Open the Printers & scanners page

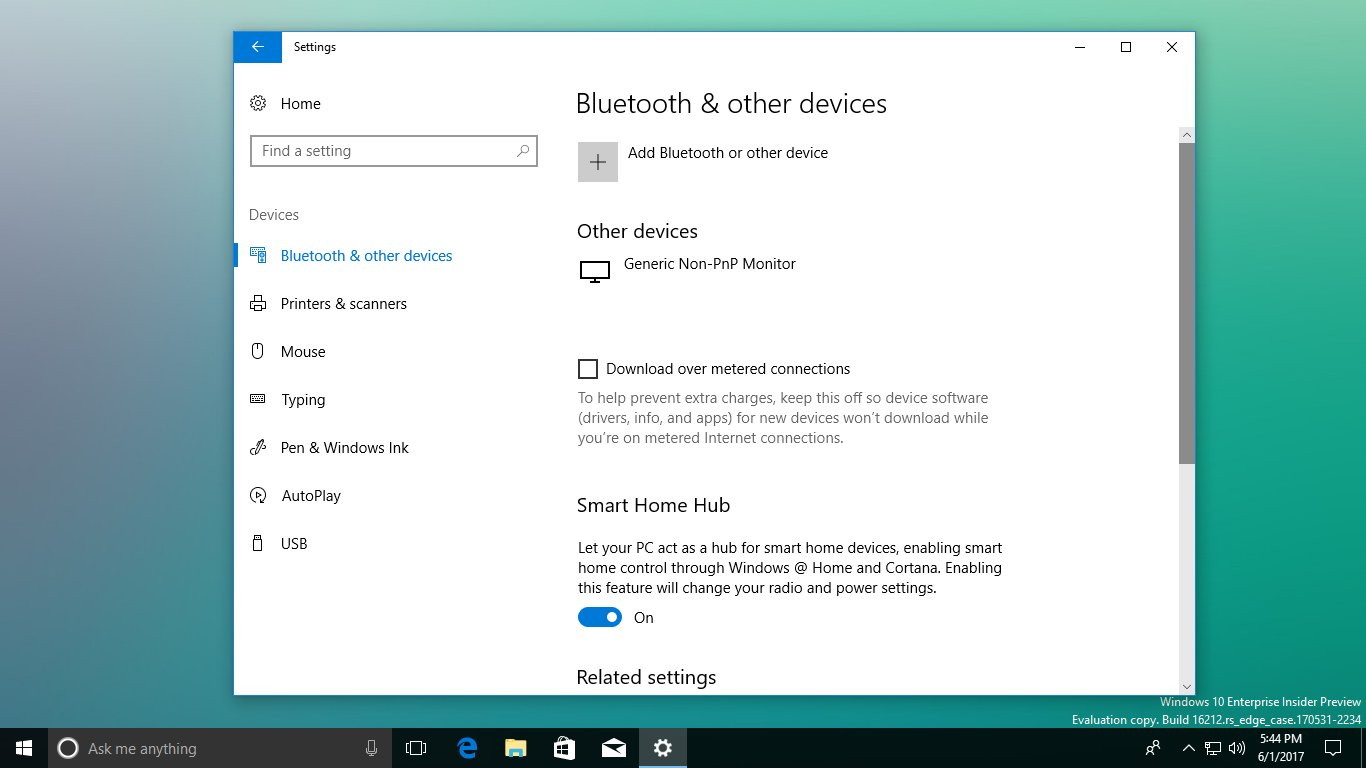(x=343, y=304)
